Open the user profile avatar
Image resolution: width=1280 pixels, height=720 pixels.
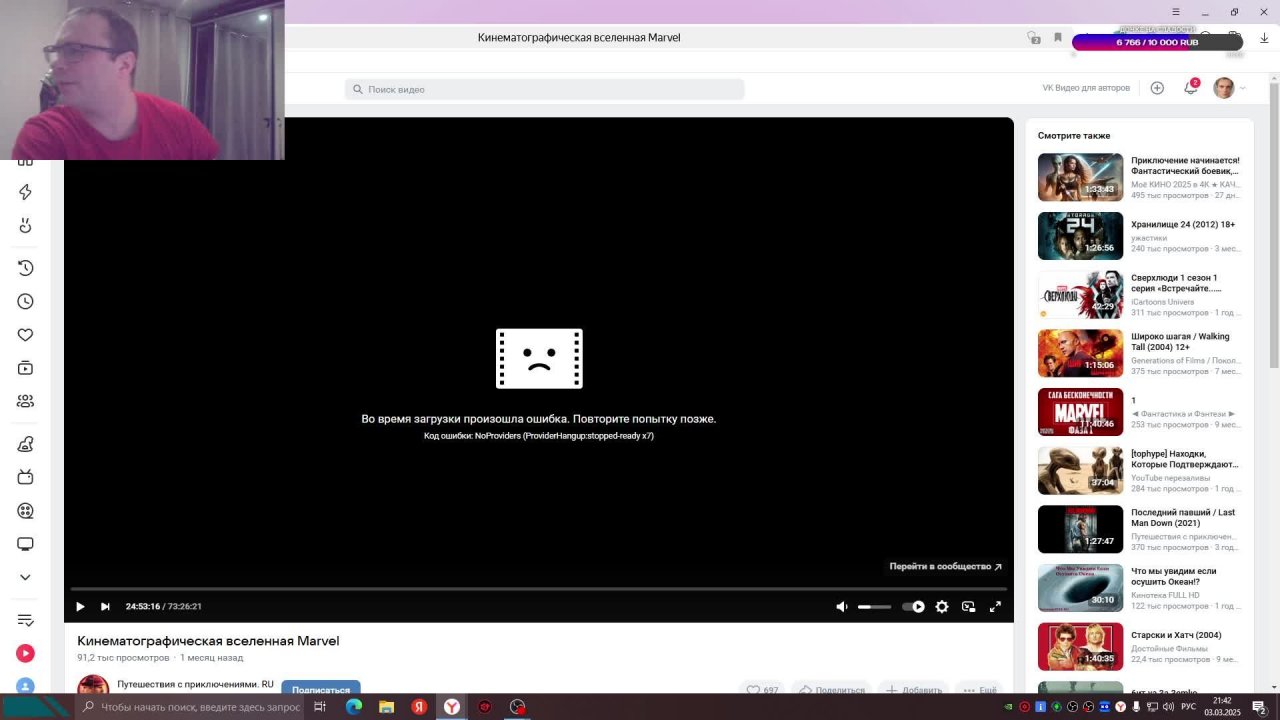1224,88
